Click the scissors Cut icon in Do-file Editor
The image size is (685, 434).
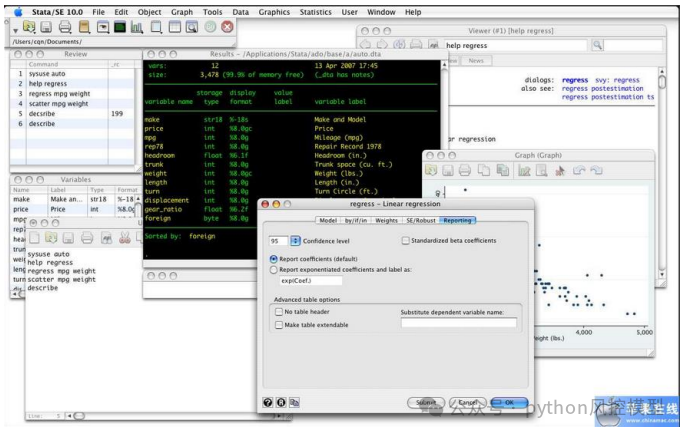[125, 238]
